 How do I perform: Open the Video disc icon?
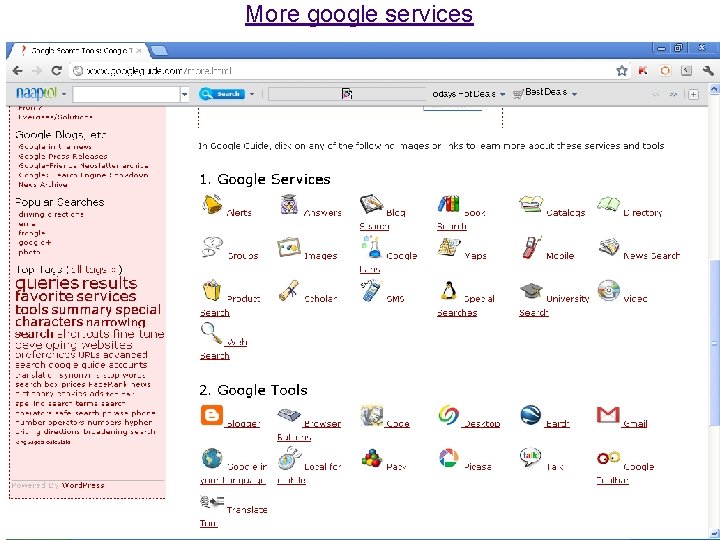pyautogui.click(x=609, y=290)
